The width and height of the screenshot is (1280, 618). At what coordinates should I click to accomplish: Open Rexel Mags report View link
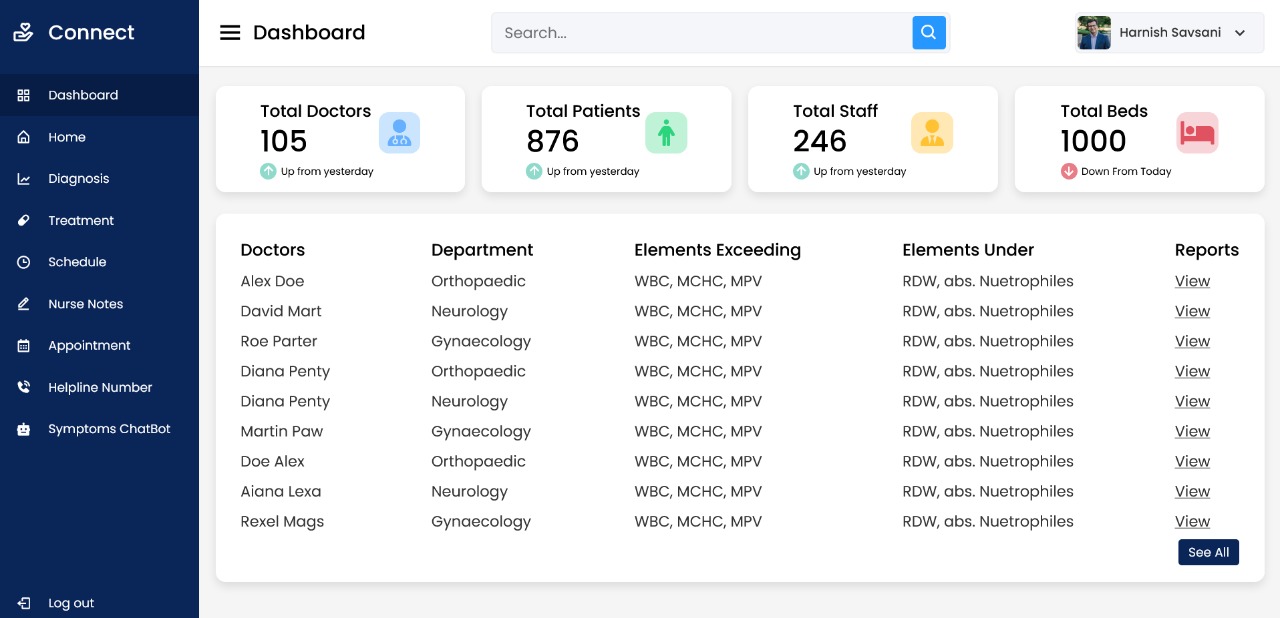coord(1192,522)
